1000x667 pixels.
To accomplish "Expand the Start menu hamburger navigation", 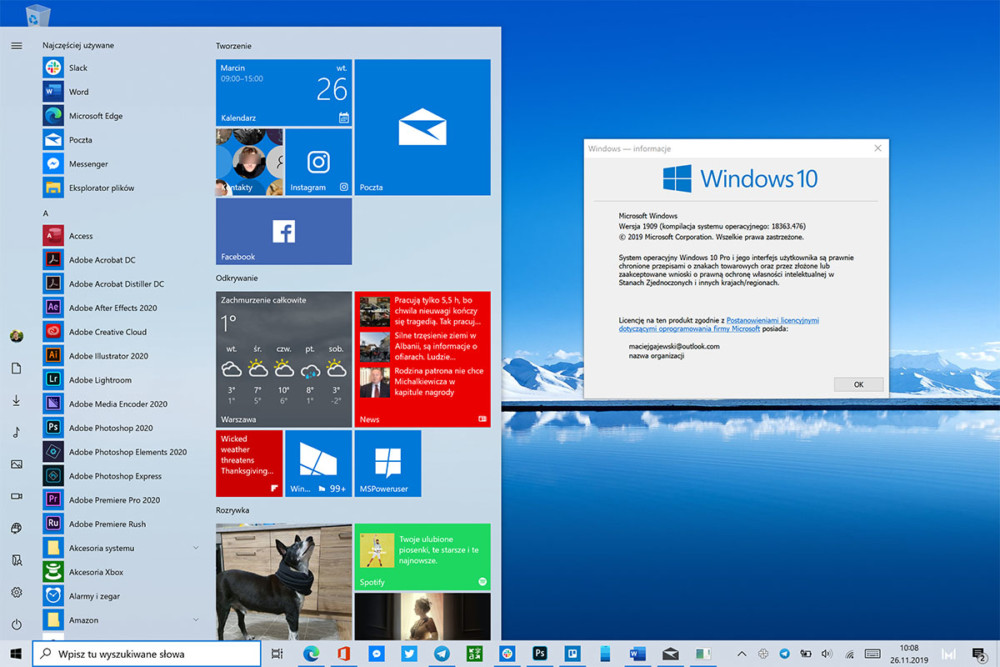I will (x=17, y=46).
